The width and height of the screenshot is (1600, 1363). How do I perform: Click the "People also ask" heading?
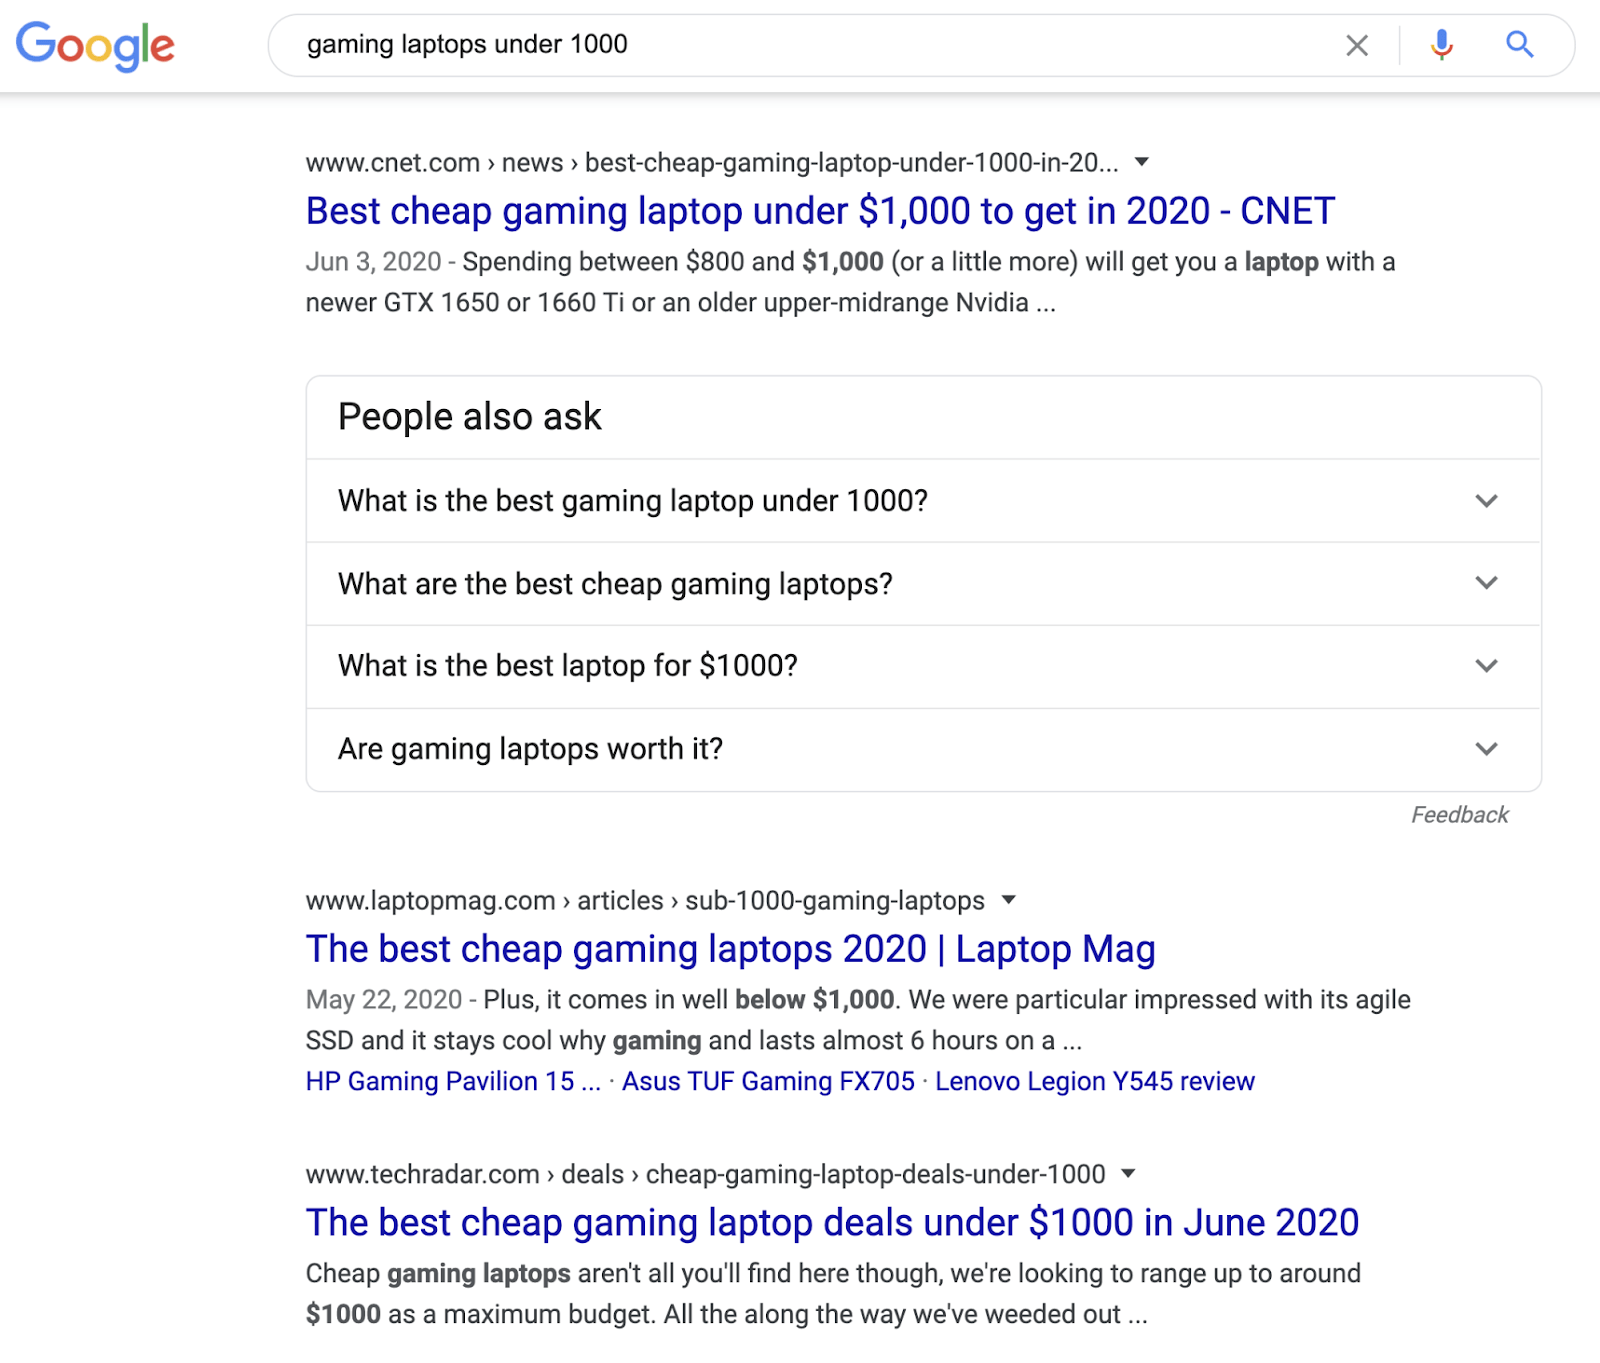tap(470, 417)
